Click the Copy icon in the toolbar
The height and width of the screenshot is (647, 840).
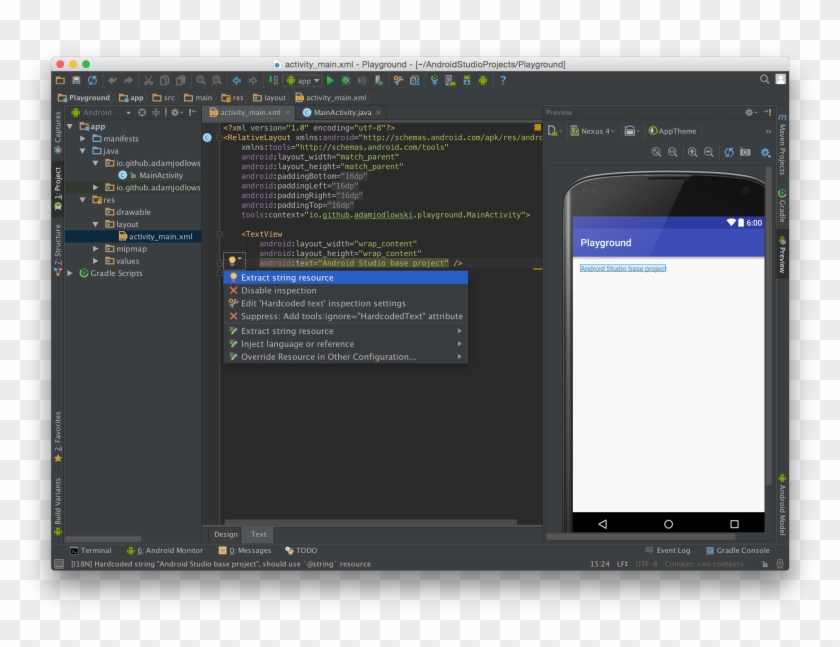pyautogui.click(x=164, y=80)
